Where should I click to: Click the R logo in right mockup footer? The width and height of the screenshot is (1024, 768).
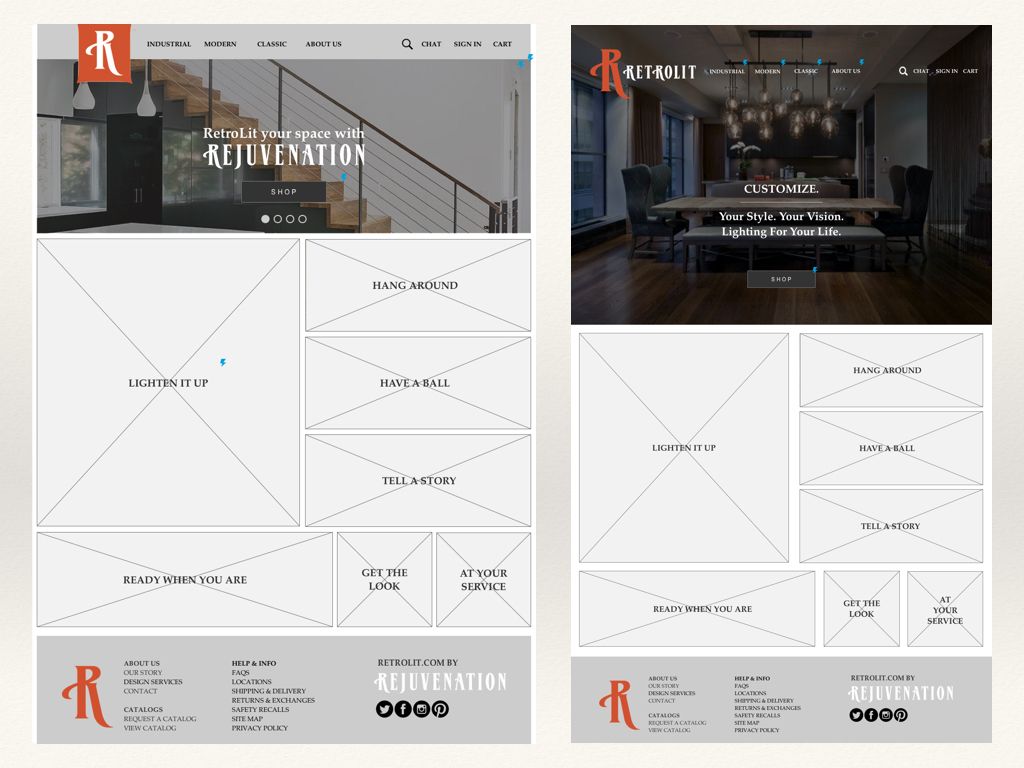[618, 704]
